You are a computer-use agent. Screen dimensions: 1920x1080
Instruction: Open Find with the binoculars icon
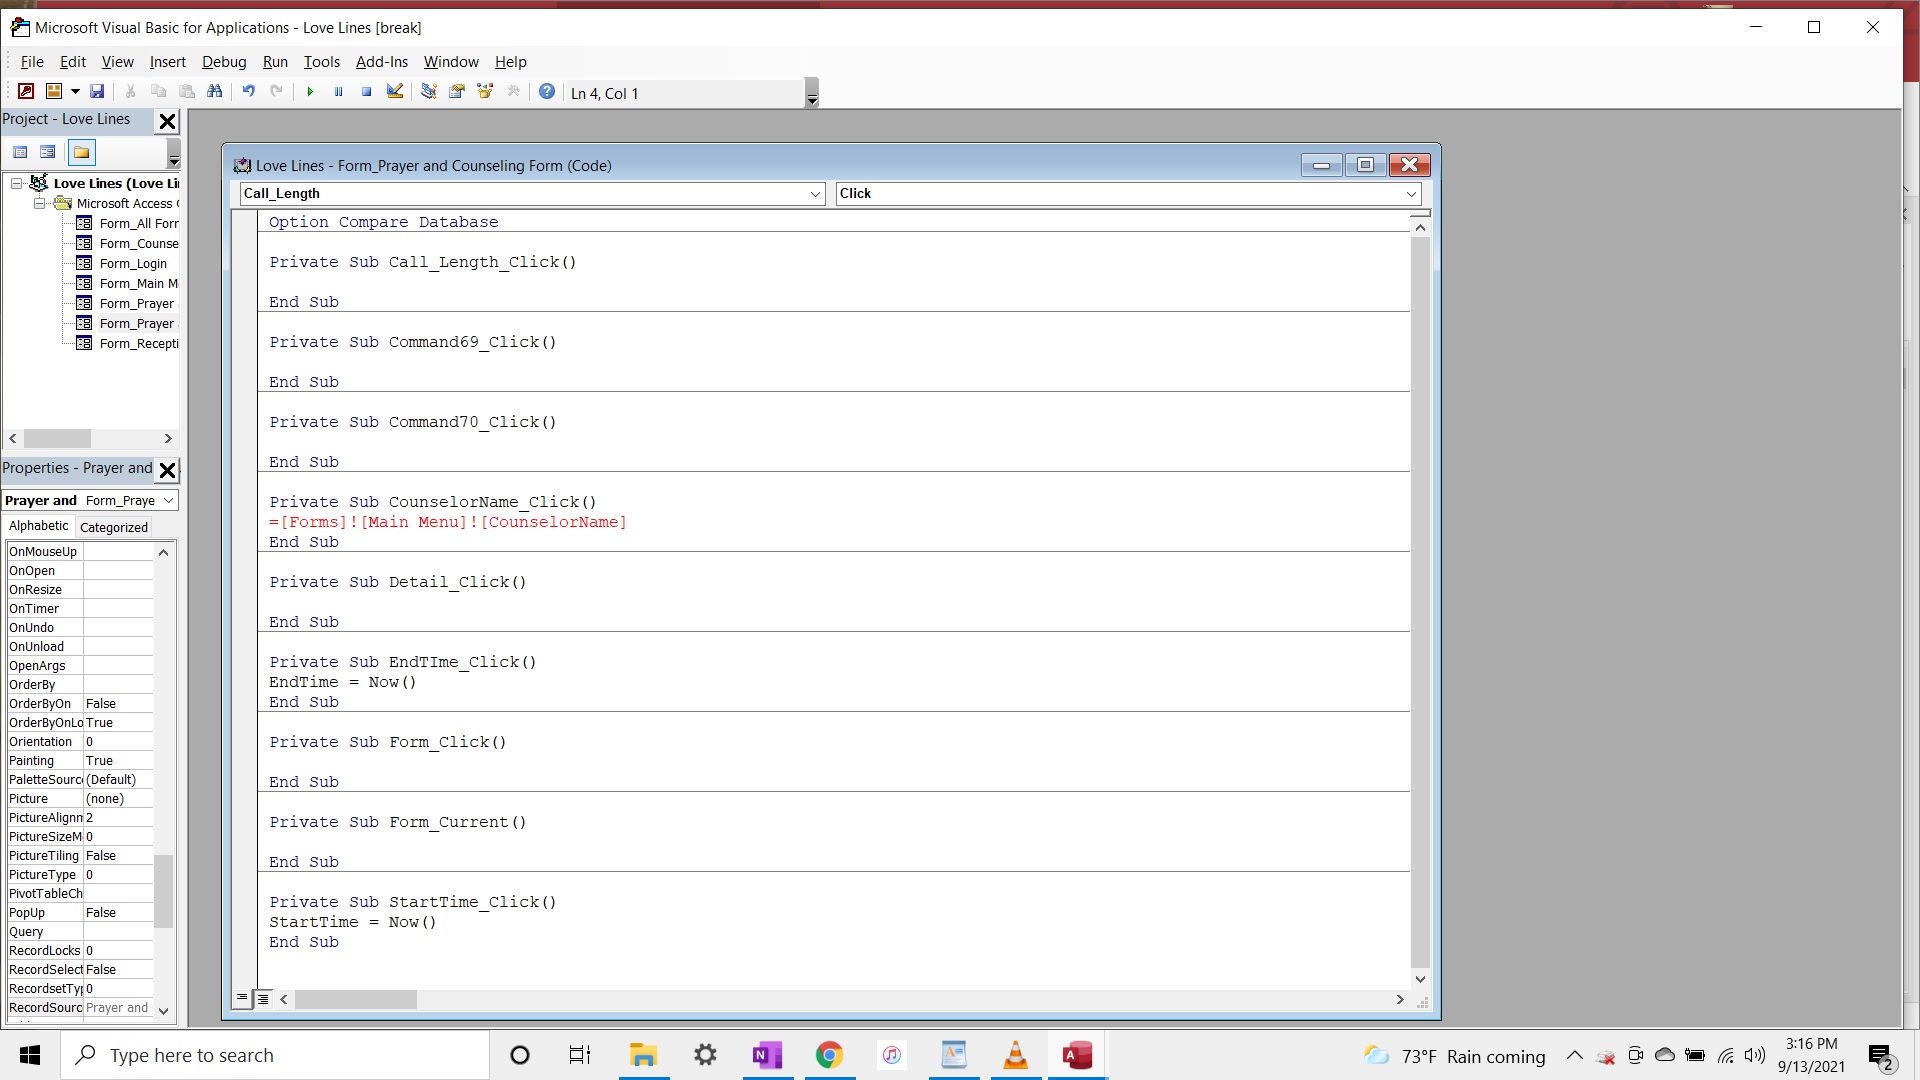(x=214, y=92)
